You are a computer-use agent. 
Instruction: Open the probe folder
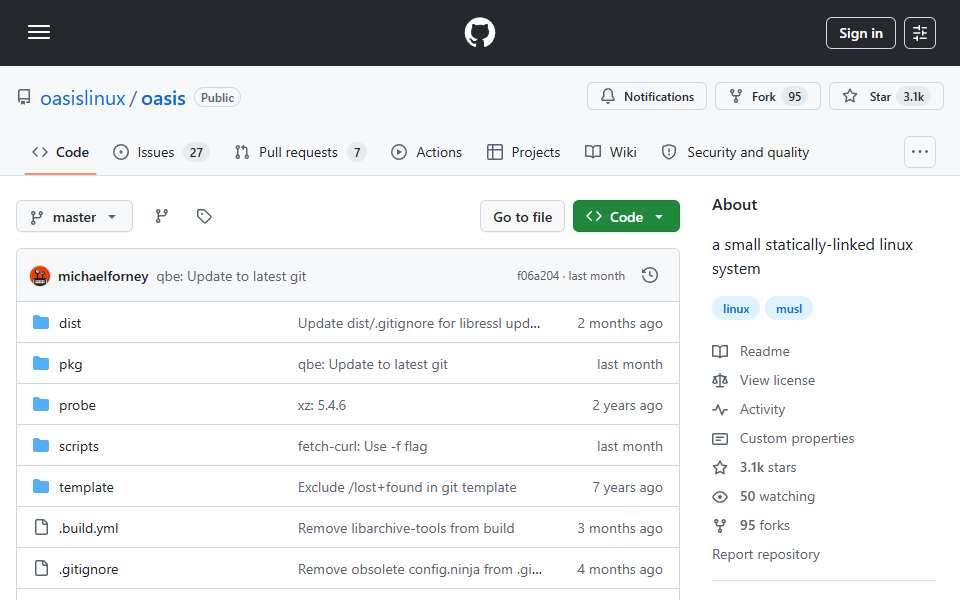77,405
